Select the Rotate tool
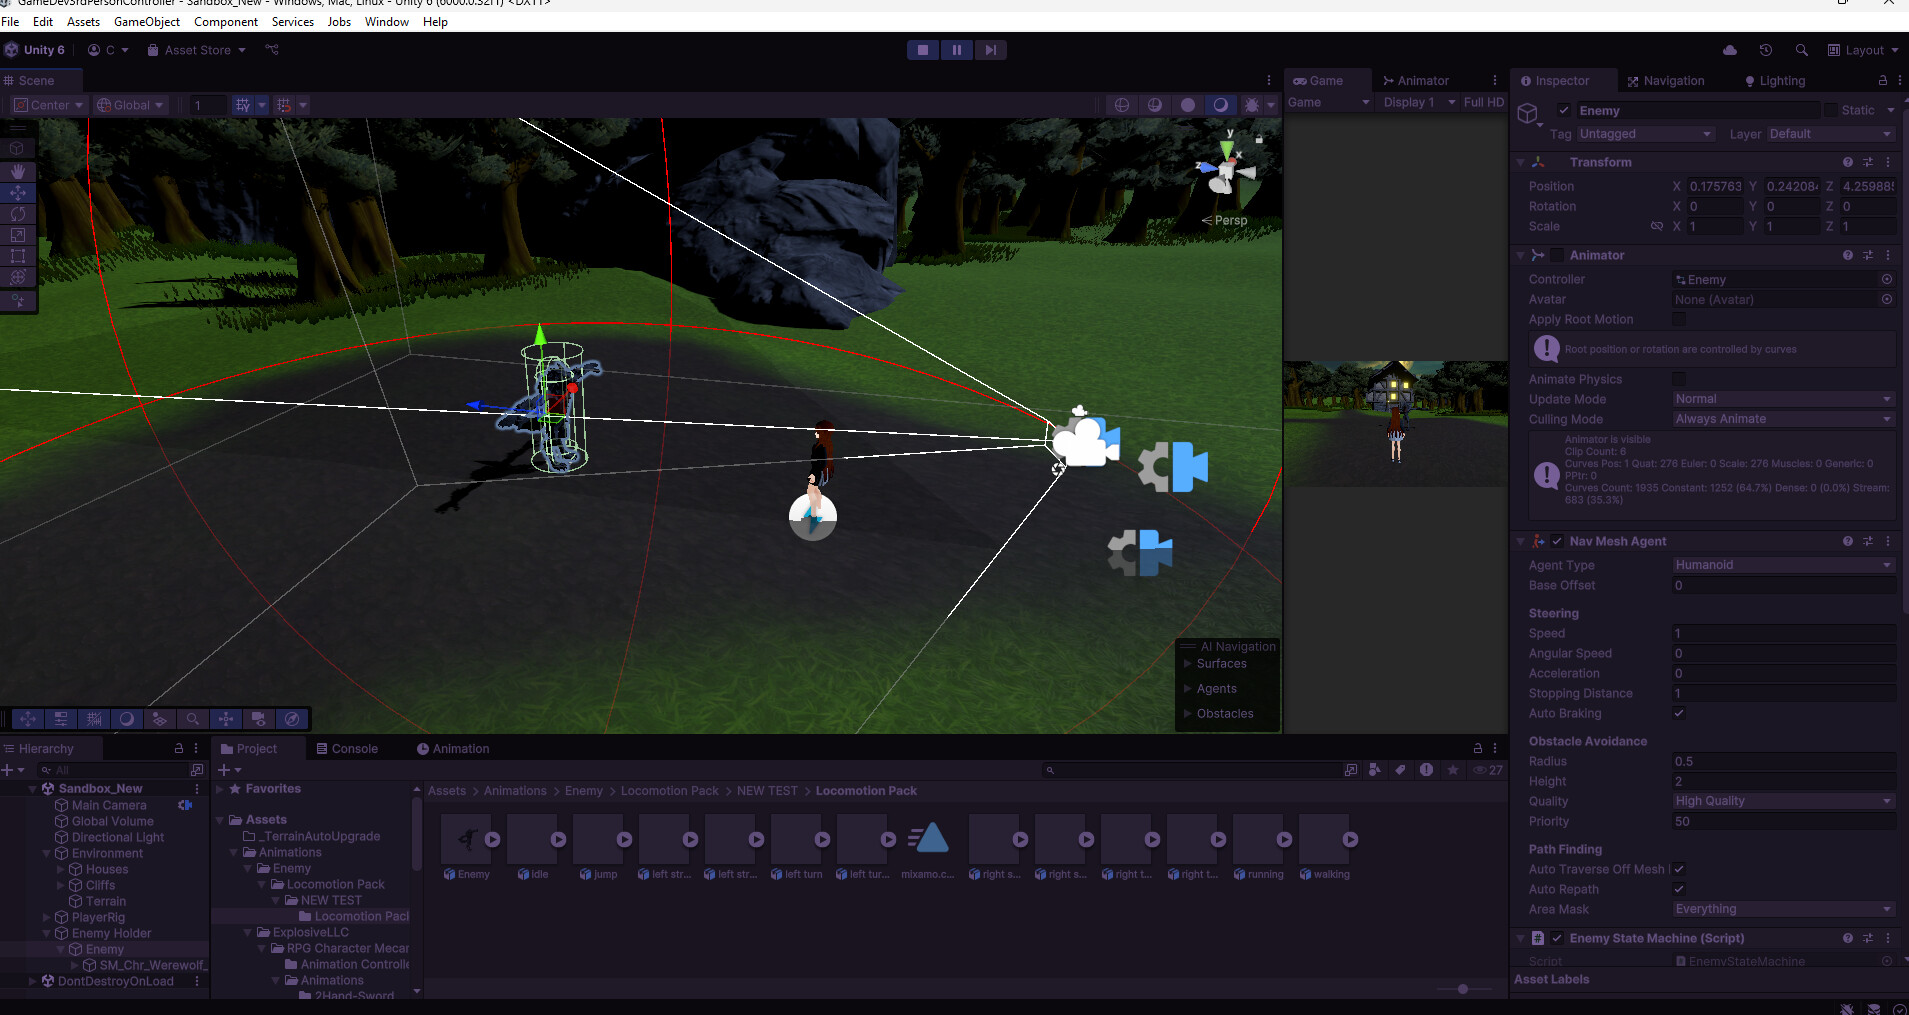The image size is (1909, 1015). (18, 213)
